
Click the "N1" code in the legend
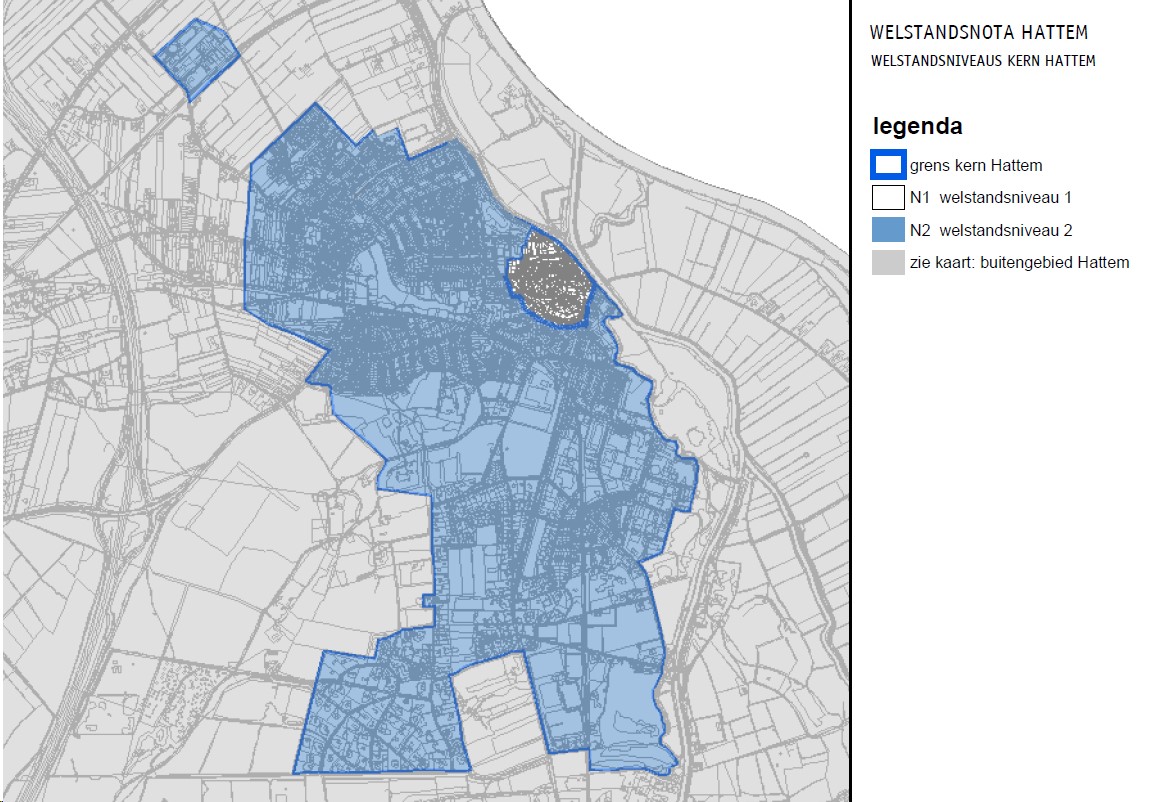coord(920,198)
